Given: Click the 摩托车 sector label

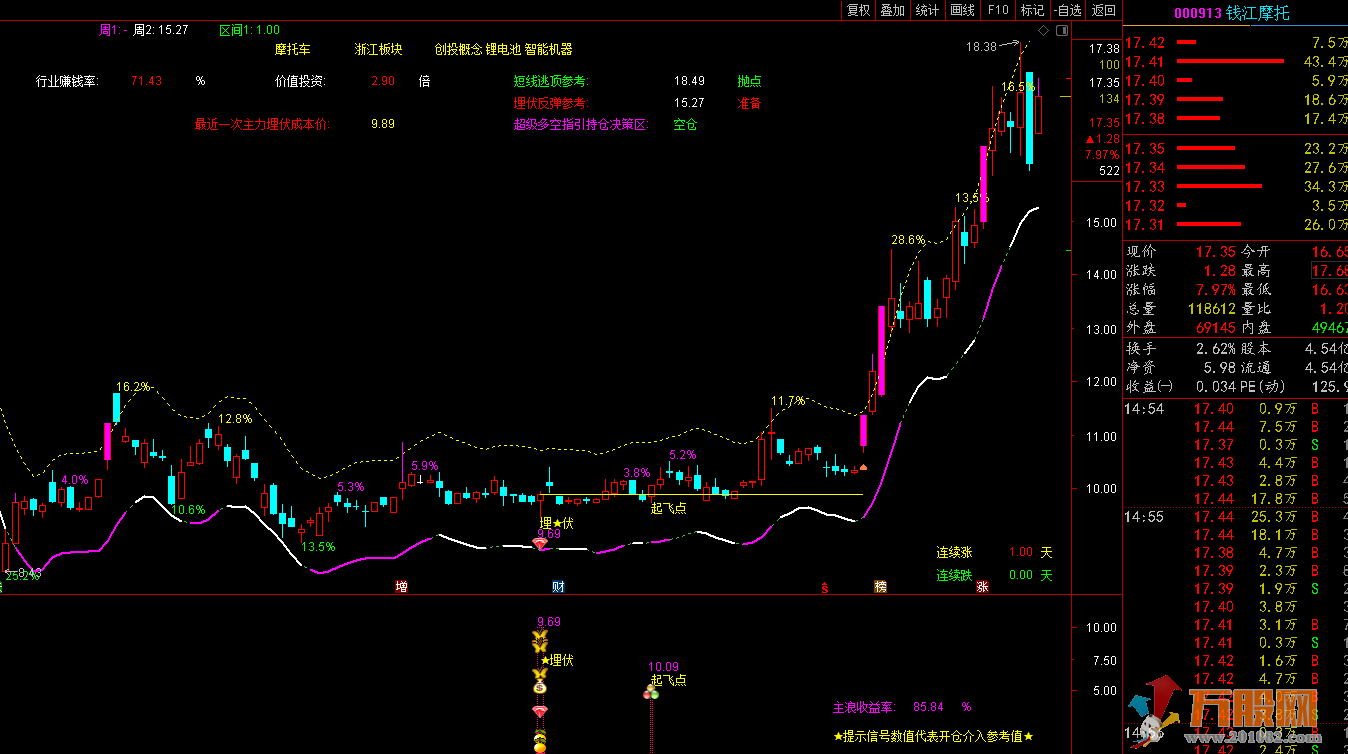Looking at the screenshot, I should (x=293, y=49).
